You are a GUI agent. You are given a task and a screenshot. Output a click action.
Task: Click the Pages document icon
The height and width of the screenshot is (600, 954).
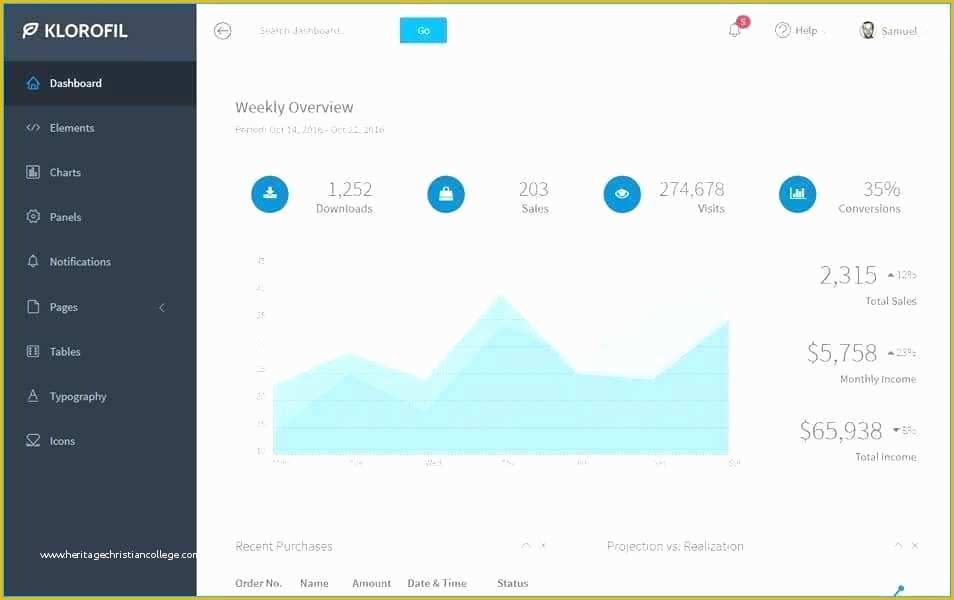pyautogui.click(x=33, y=307)
